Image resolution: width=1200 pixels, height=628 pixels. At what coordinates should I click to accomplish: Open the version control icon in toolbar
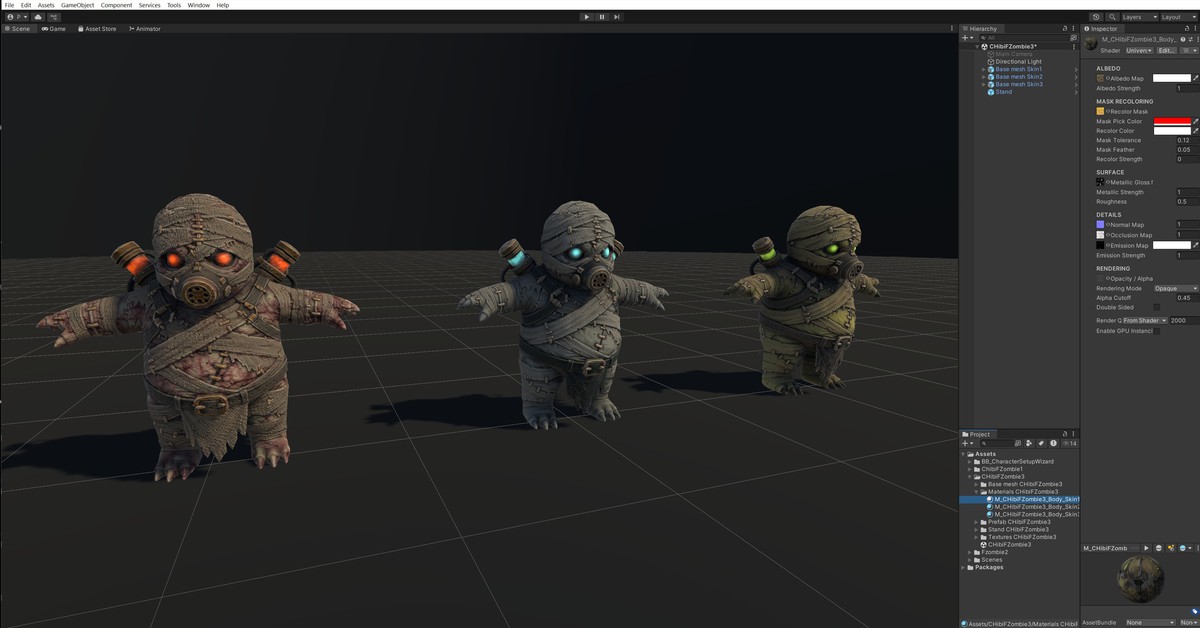pyautogui.click(x=54, y=17)
